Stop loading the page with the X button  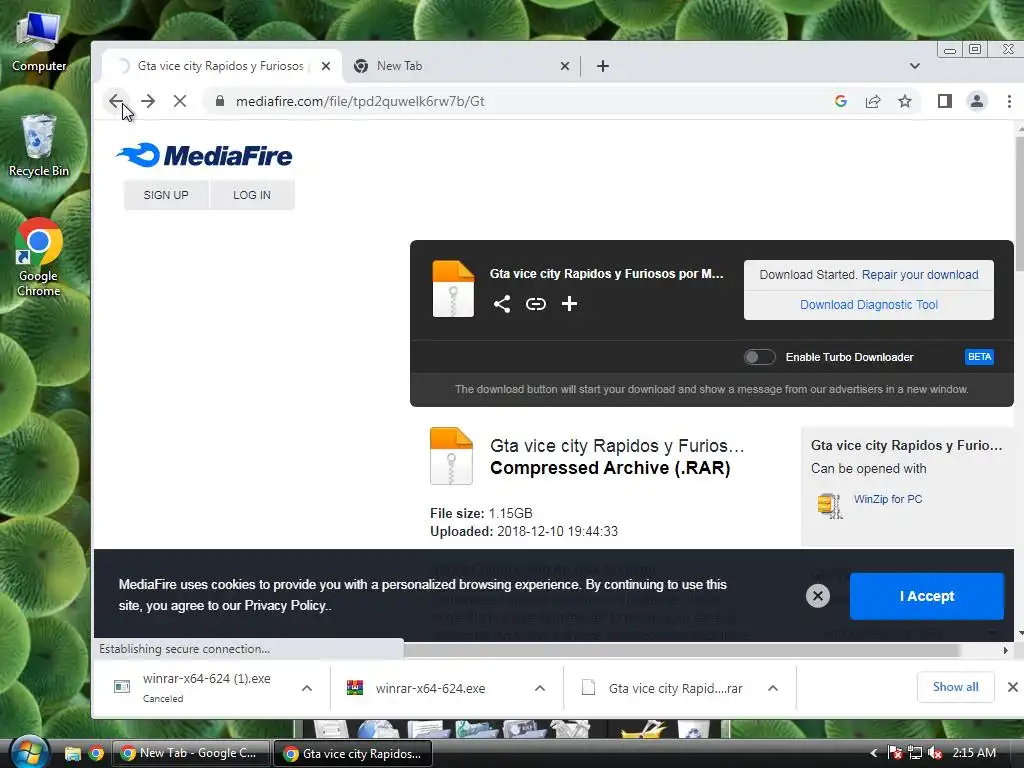point(180,101)
